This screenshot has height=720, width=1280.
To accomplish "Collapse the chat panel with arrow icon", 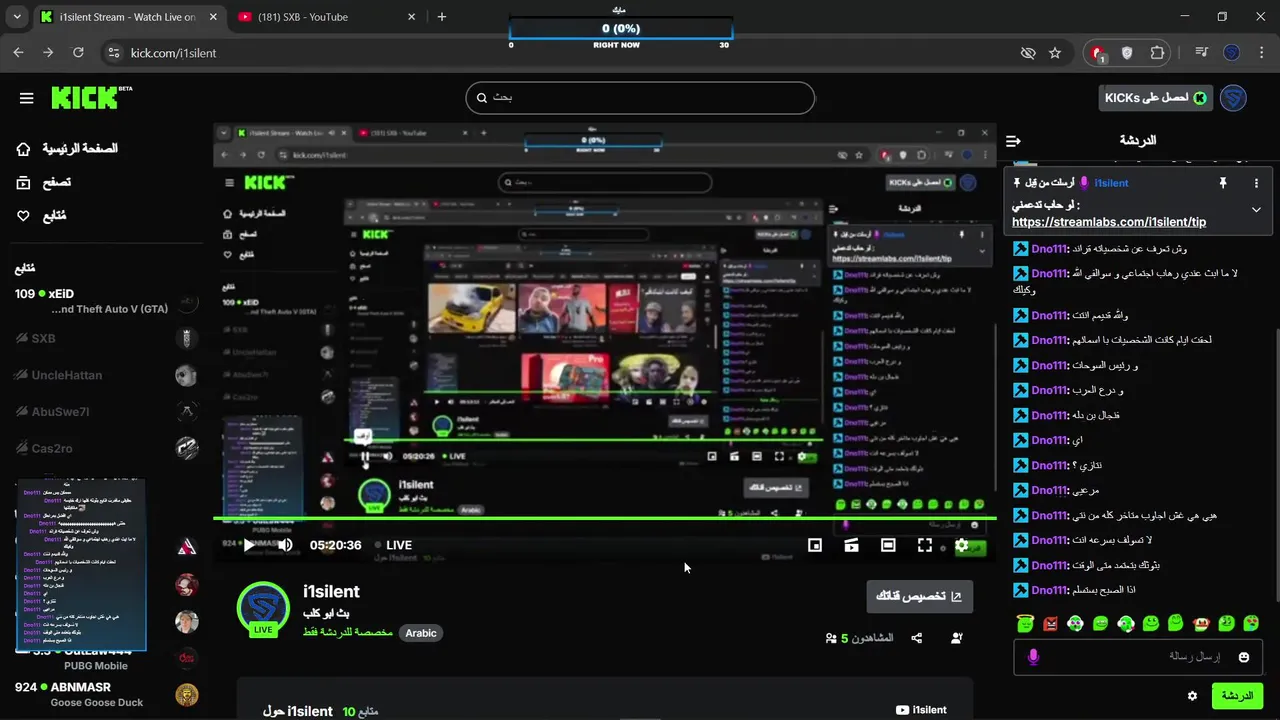I will point(1013,141).
